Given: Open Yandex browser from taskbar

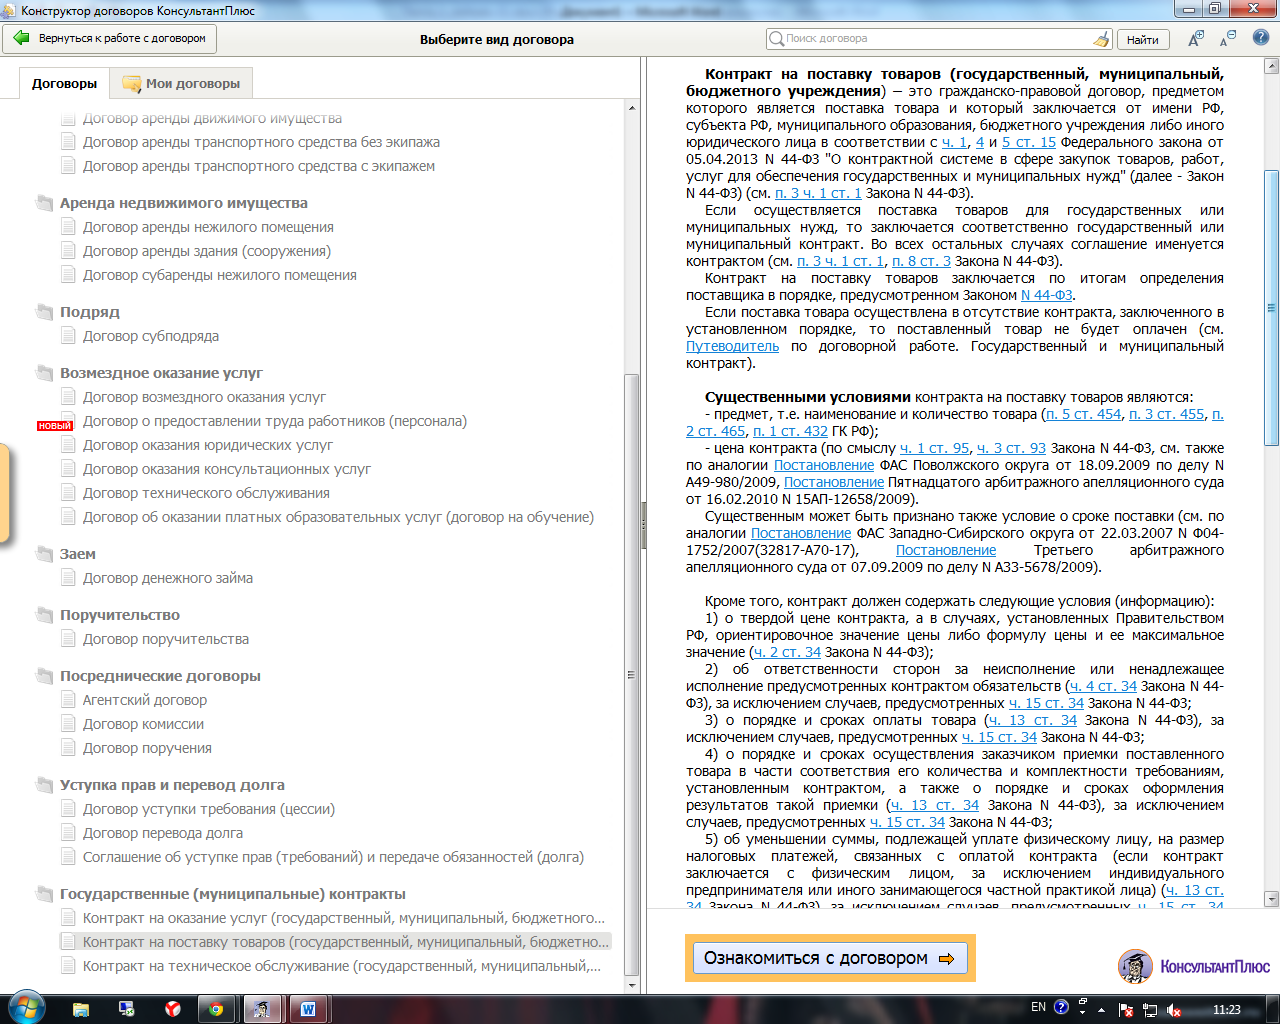Looking at the screenshot, I should pyautogui.click(x=173, y=1009).
